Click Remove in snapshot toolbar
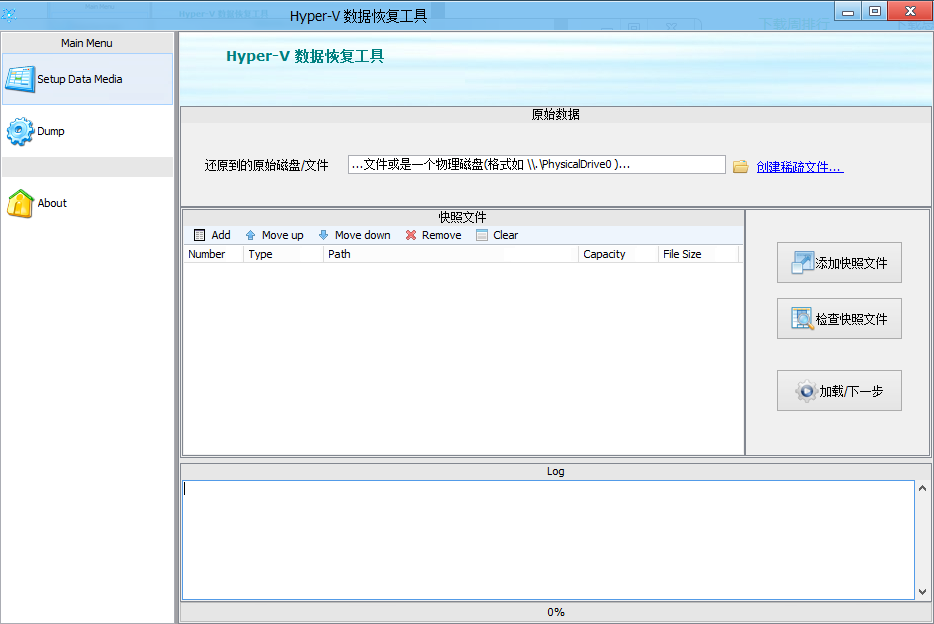Image resolution: width=934 pixels, height=624 pixels. coord(434,235)
